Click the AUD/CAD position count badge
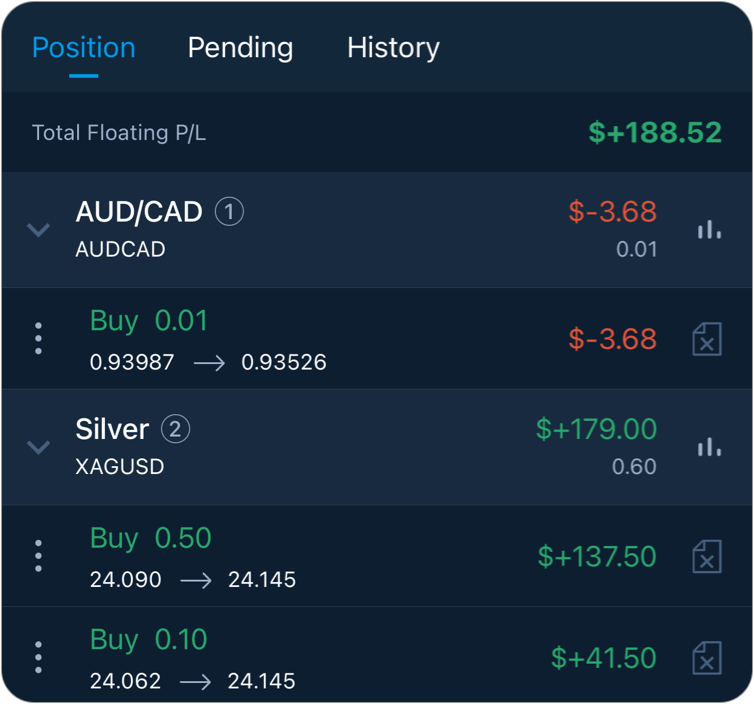 230,212
